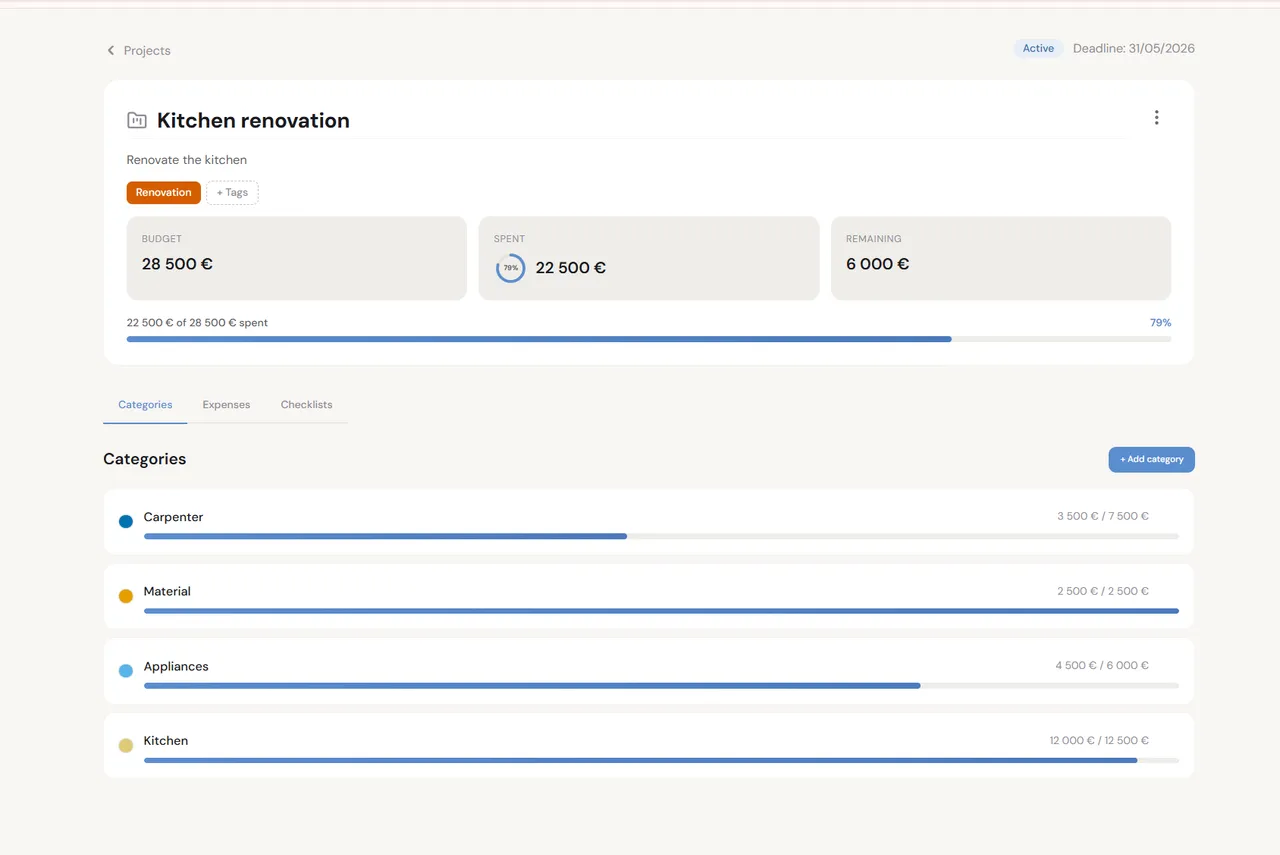The height and width of the screenshot is (855, 1280).
Task: Select the Kitchen category name
Action: [166, 741]
